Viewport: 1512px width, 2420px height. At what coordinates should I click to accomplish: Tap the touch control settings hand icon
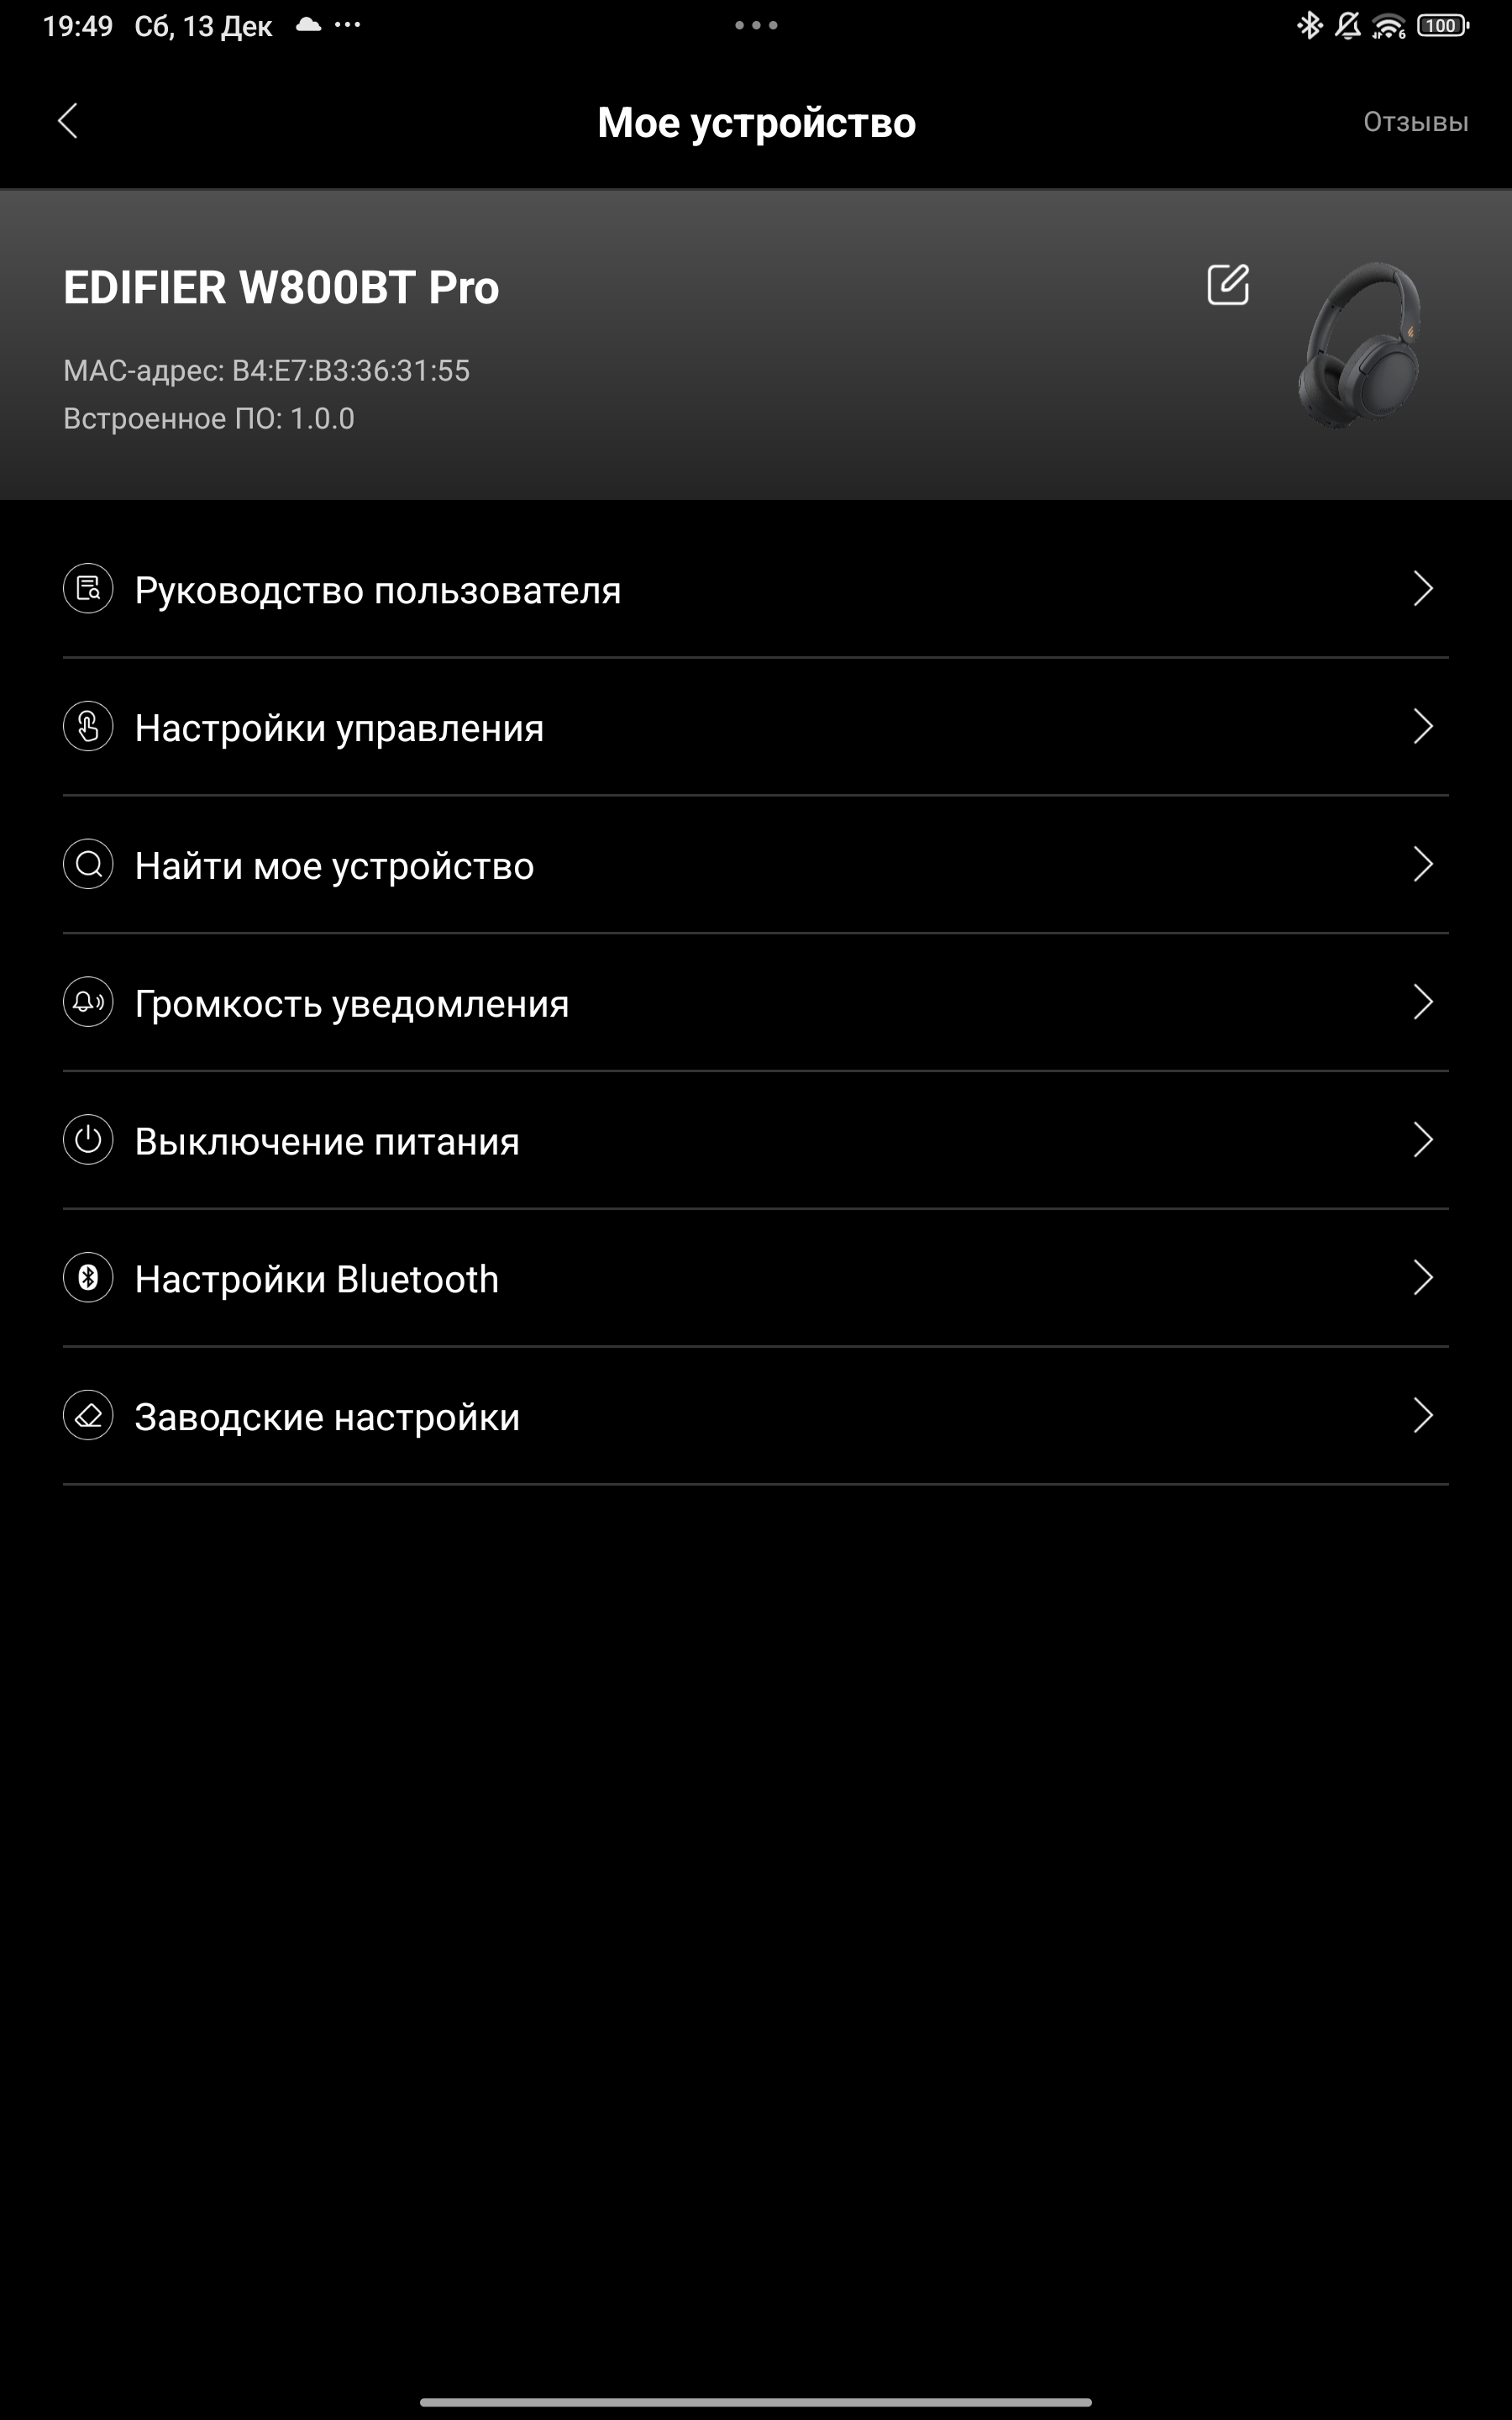[88, 726]
